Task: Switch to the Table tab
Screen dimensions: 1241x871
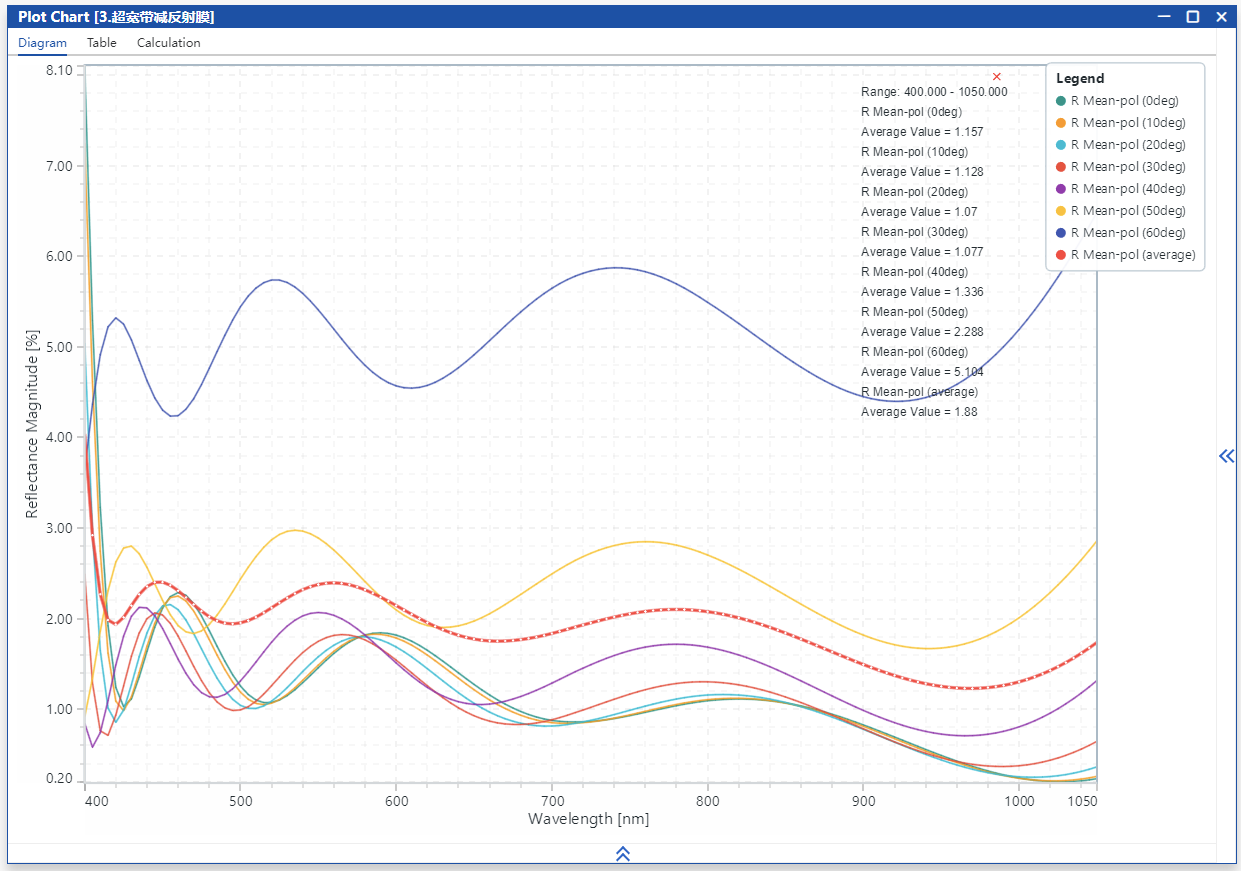Action: [101, 43]
